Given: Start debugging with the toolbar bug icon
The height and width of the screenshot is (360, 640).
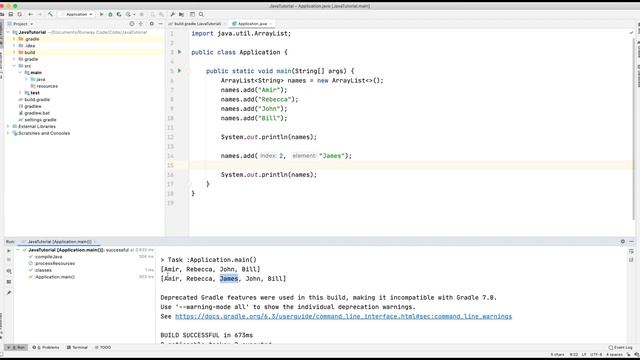Looking at the screenshot, I should point(110,14).
